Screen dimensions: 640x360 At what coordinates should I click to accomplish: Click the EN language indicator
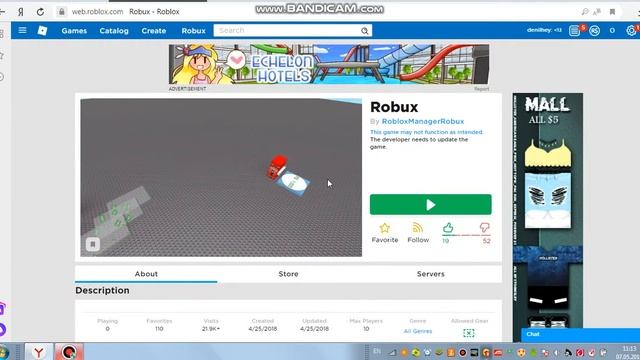click(377, 351)
